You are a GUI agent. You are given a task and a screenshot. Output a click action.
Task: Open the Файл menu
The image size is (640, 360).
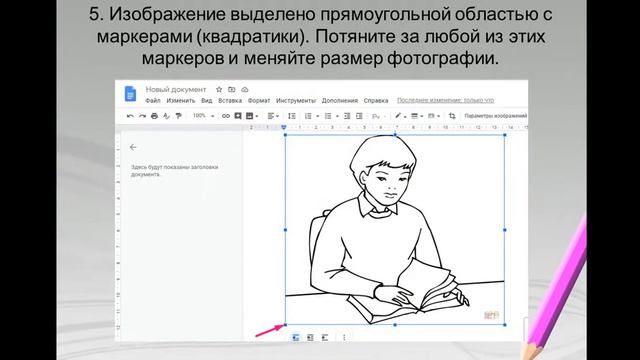click(x=153, y=100)
